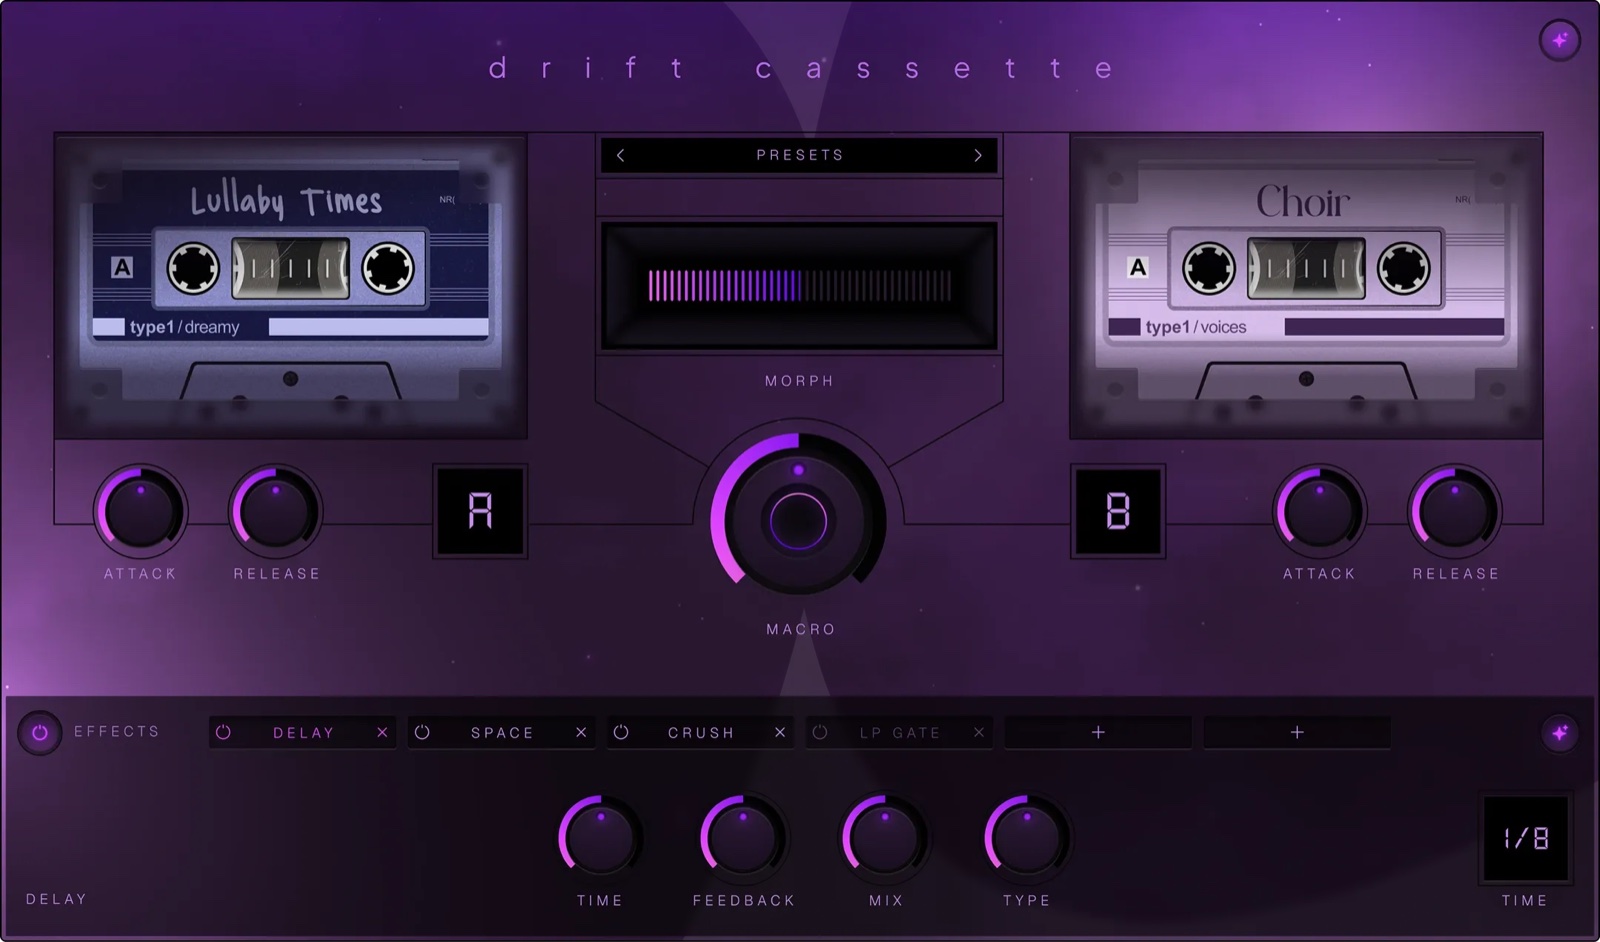Click the large MACRO knob

pos(798,520)
